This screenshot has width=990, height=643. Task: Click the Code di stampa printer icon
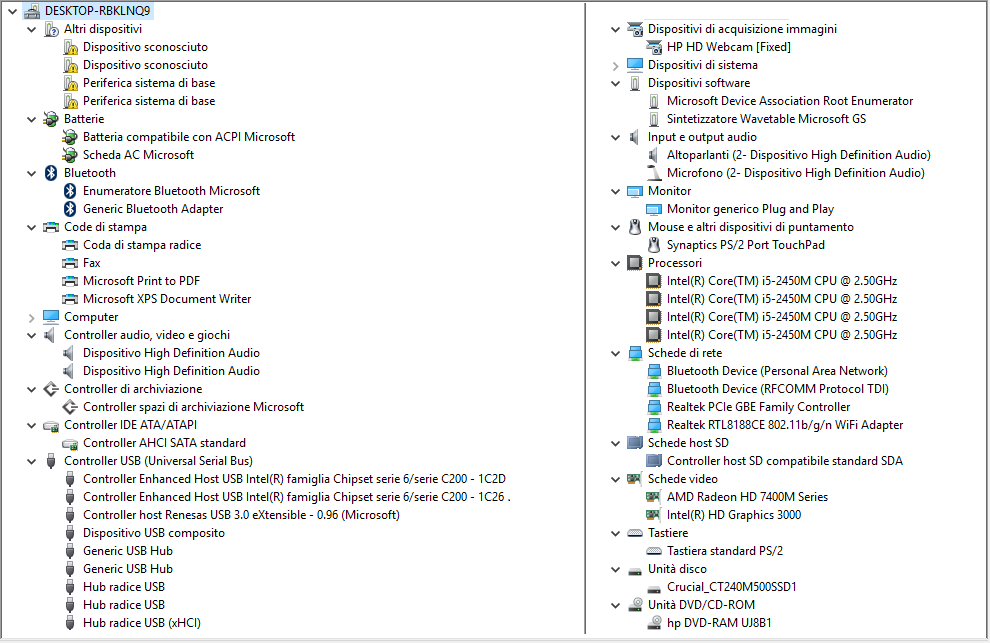coord(51,227)
